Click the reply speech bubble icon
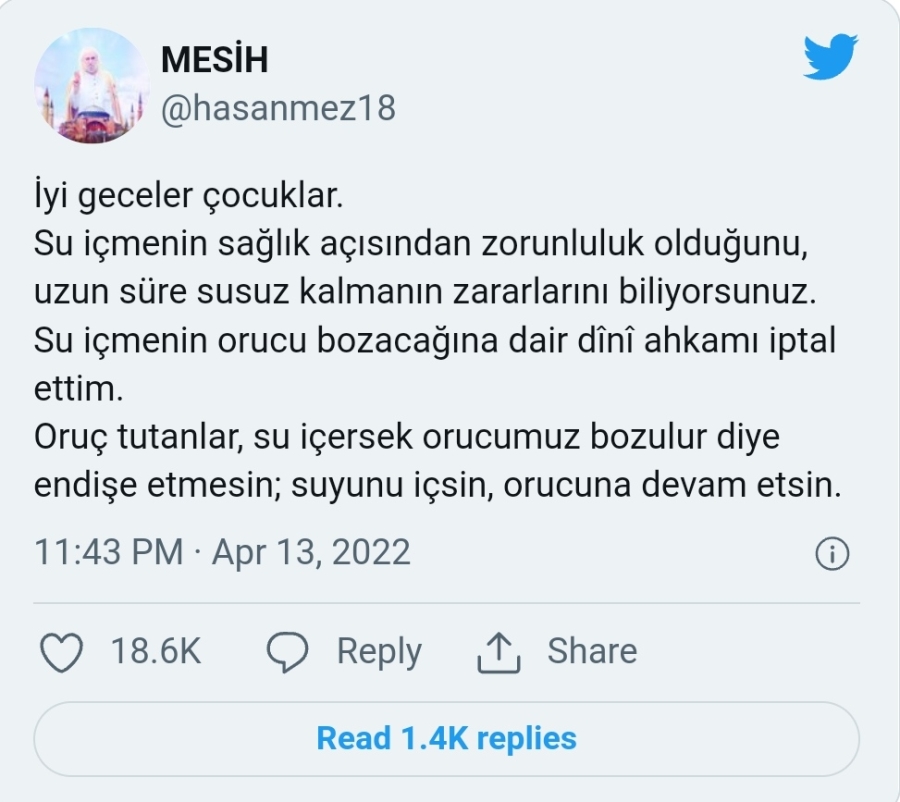 287,652
